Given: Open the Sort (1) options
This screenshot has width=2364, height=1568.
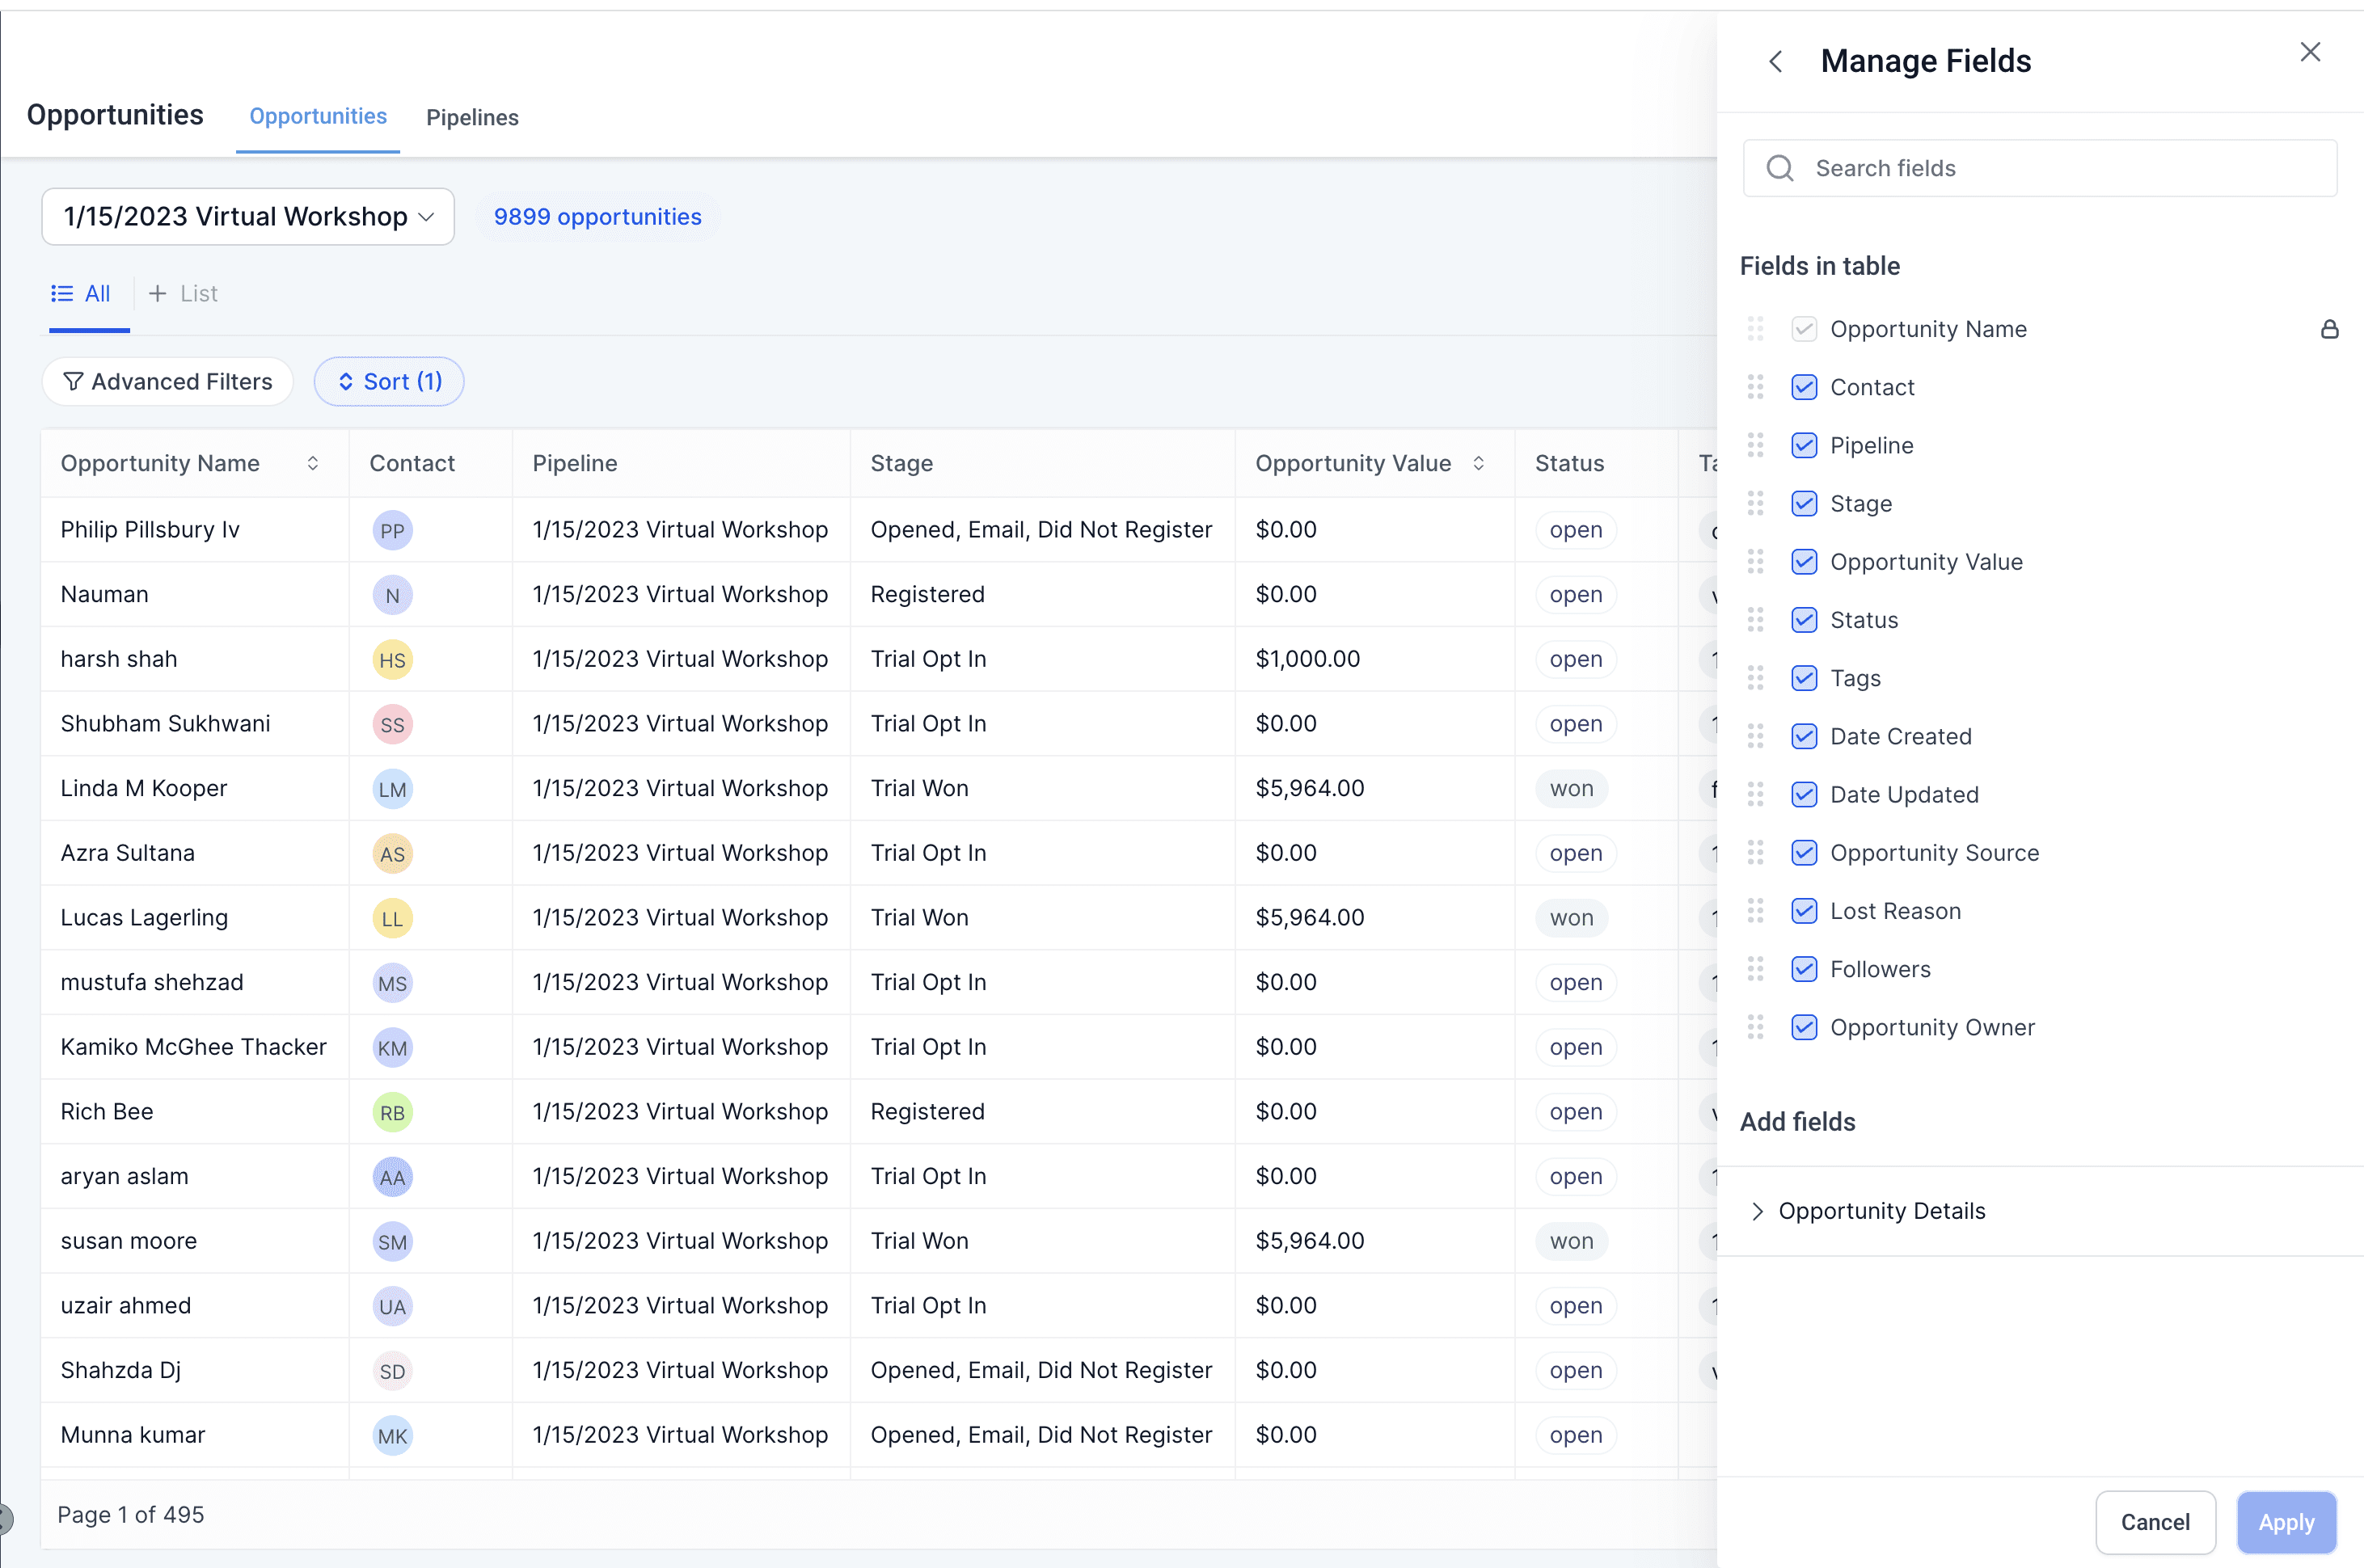Looking at the screenshot, I should 389,381.
